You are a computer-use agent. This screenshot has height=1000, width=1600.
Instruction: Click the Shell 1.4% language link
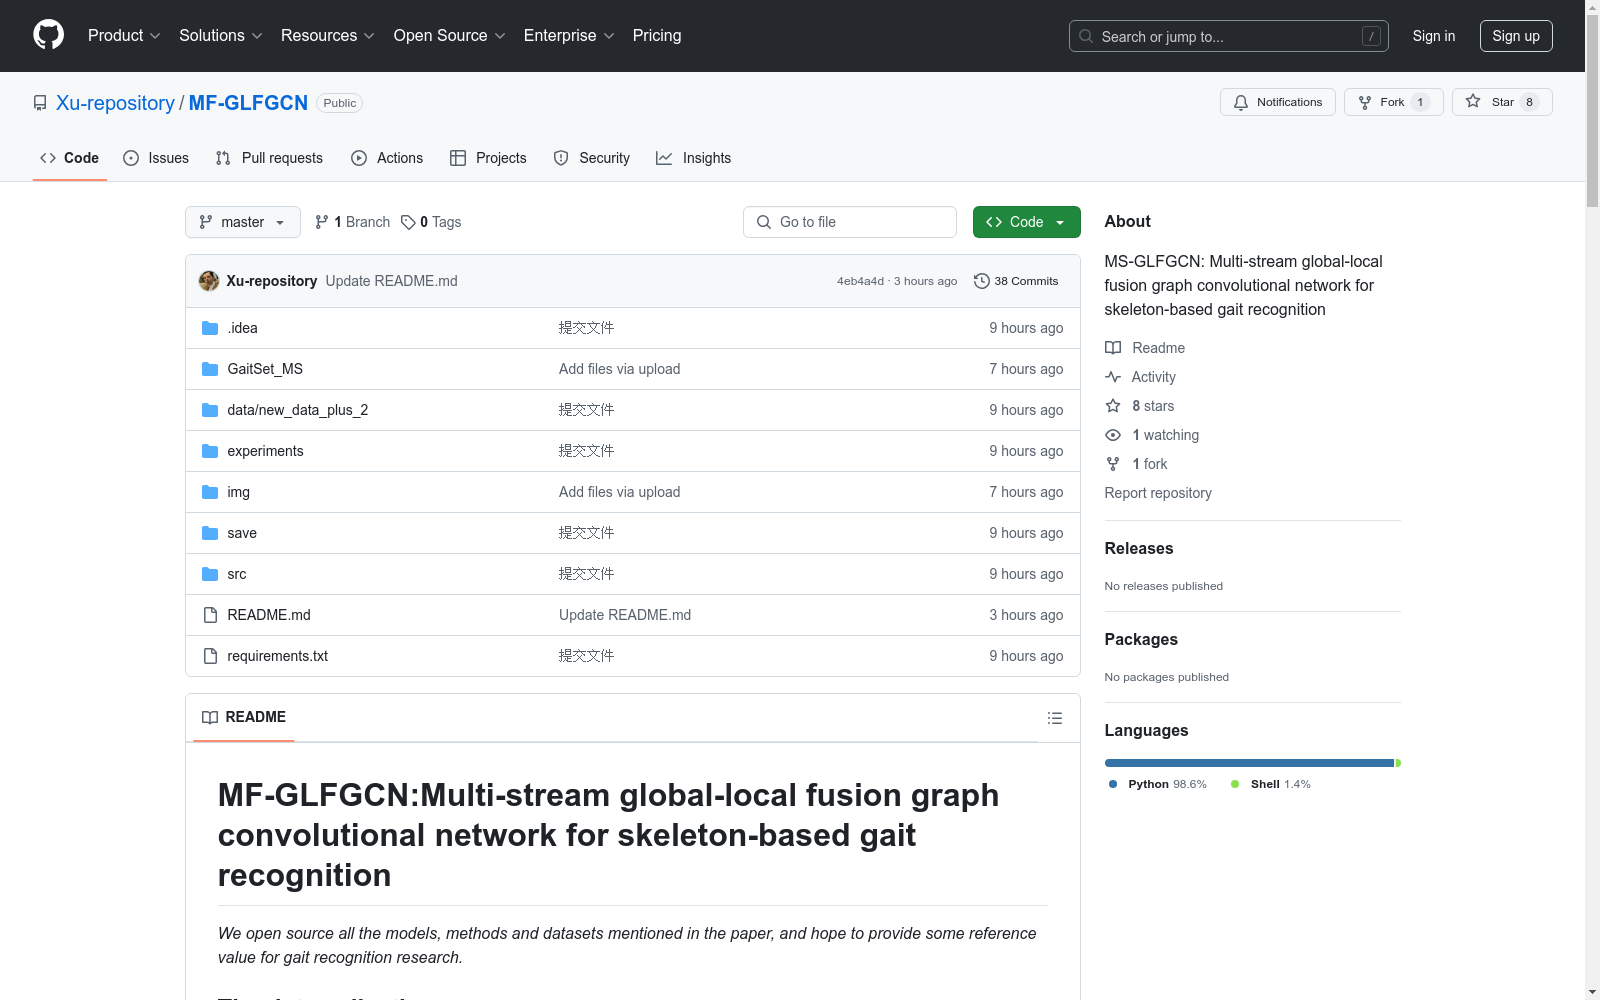point(1271,784)
